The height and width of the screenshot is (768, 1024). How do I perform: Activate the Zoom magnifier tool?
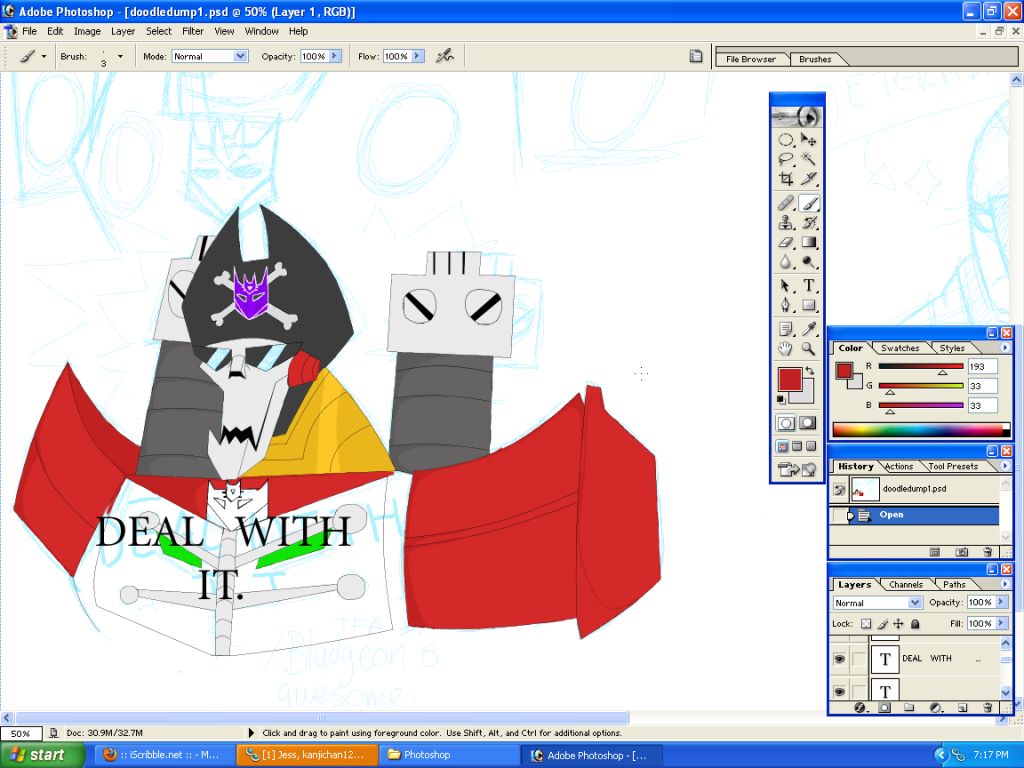pyautogui.click(x=808, y=349)
